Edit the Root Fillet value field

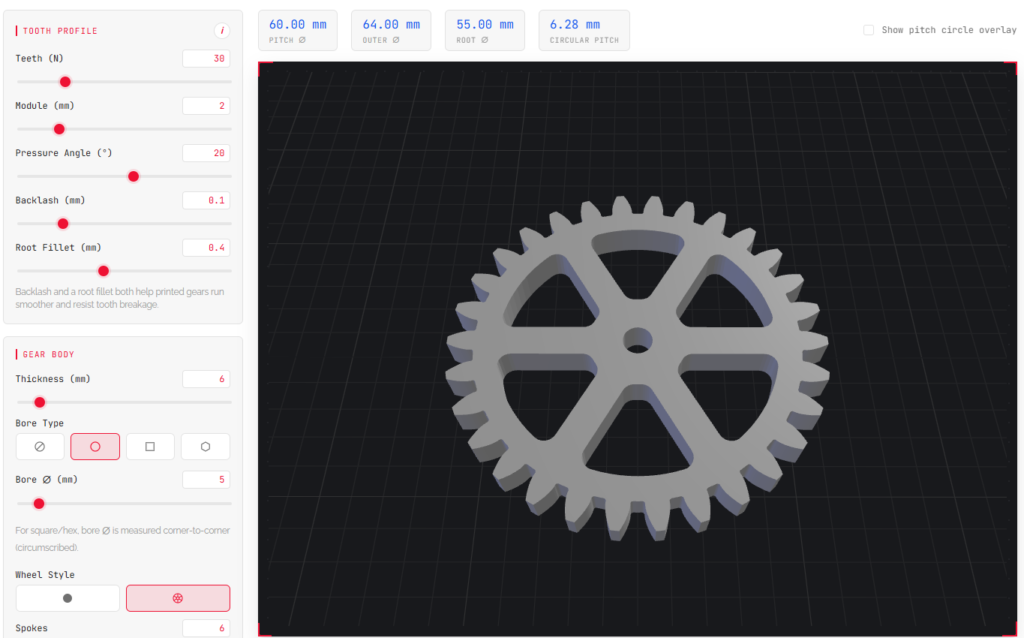[x=206, y=247]
